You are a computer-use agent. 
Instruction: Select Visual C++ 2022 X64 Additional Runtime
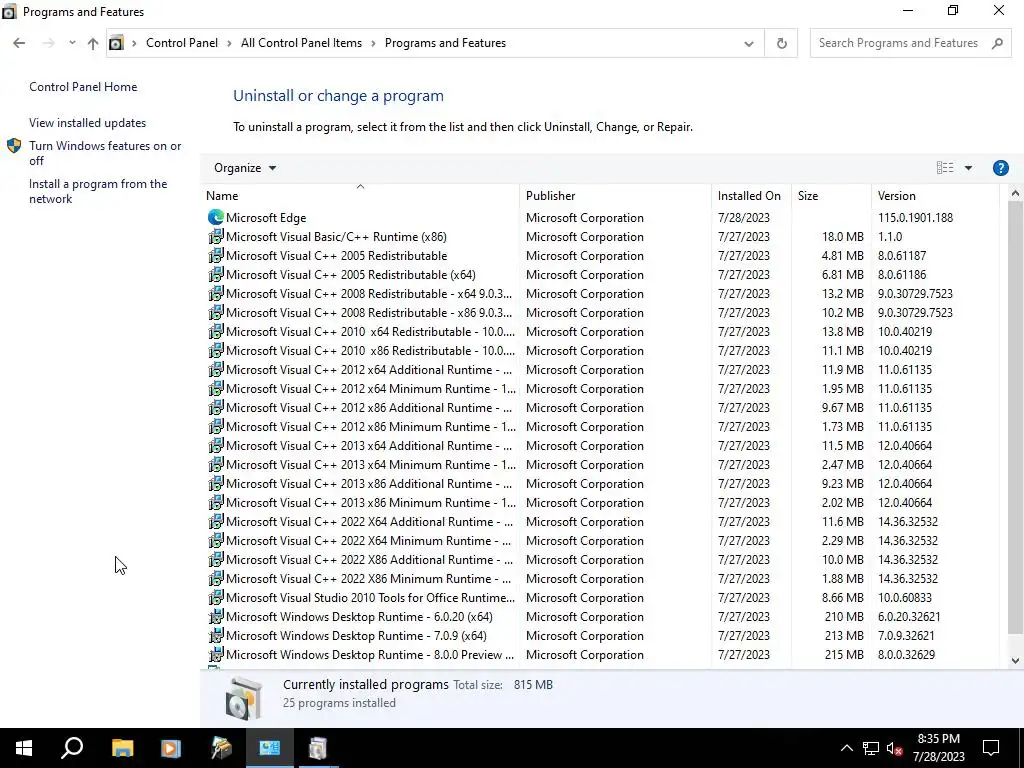[x=600, y=520]
